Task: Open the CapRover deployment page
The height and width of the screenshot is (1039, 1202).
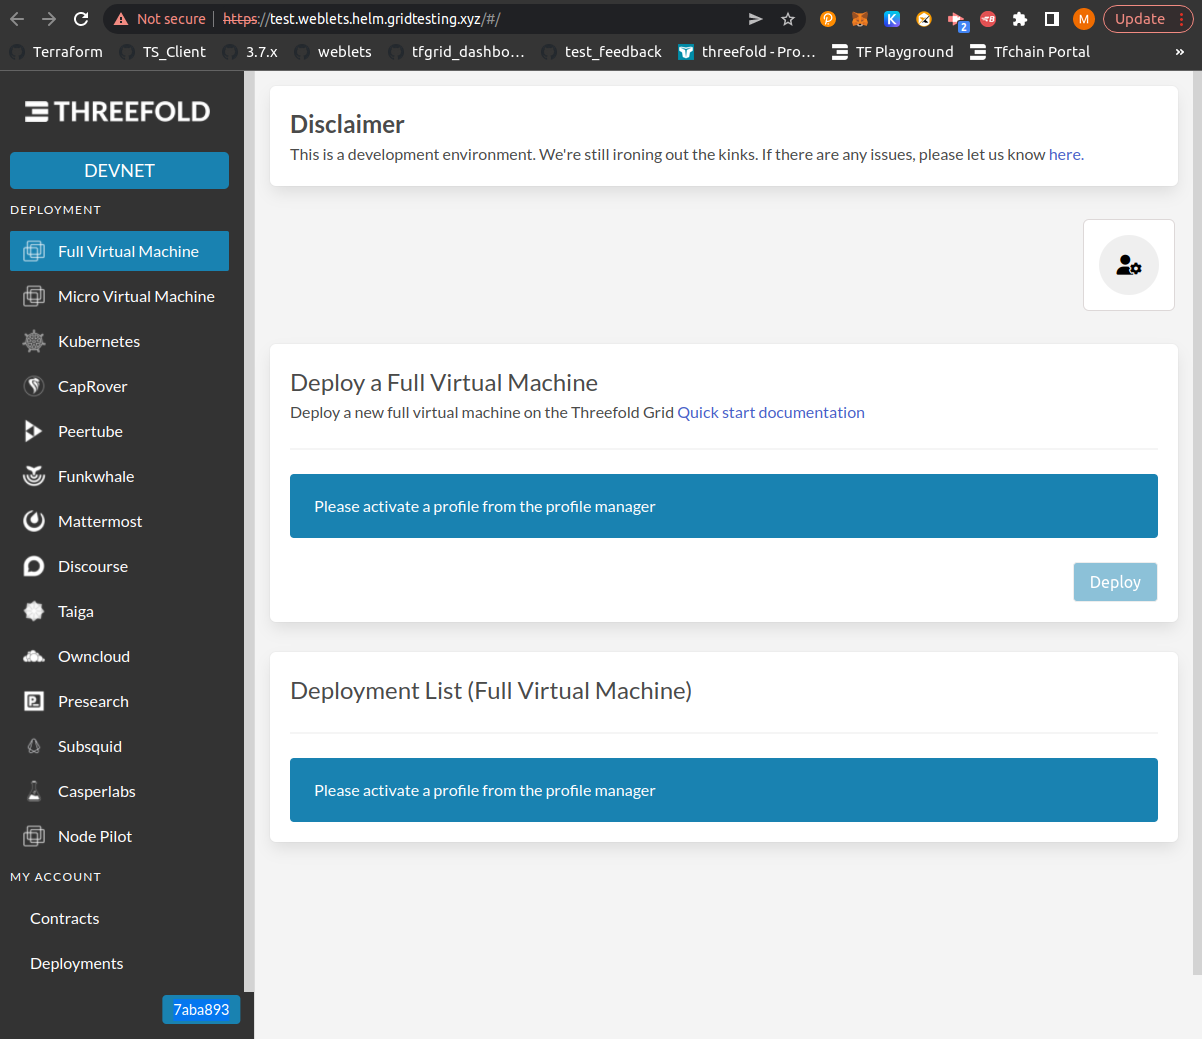Action: point(91,386)
